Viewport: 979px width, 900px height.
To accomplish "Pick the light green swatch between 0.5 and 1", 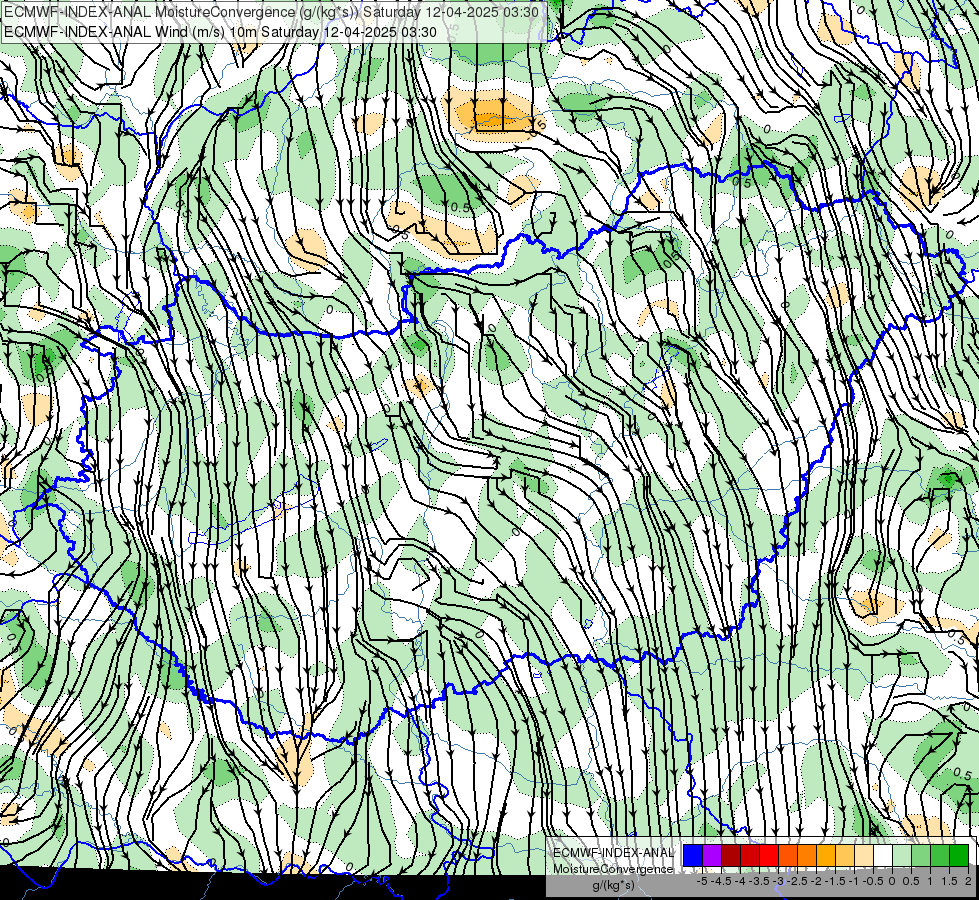I will (x=921, y=855).
